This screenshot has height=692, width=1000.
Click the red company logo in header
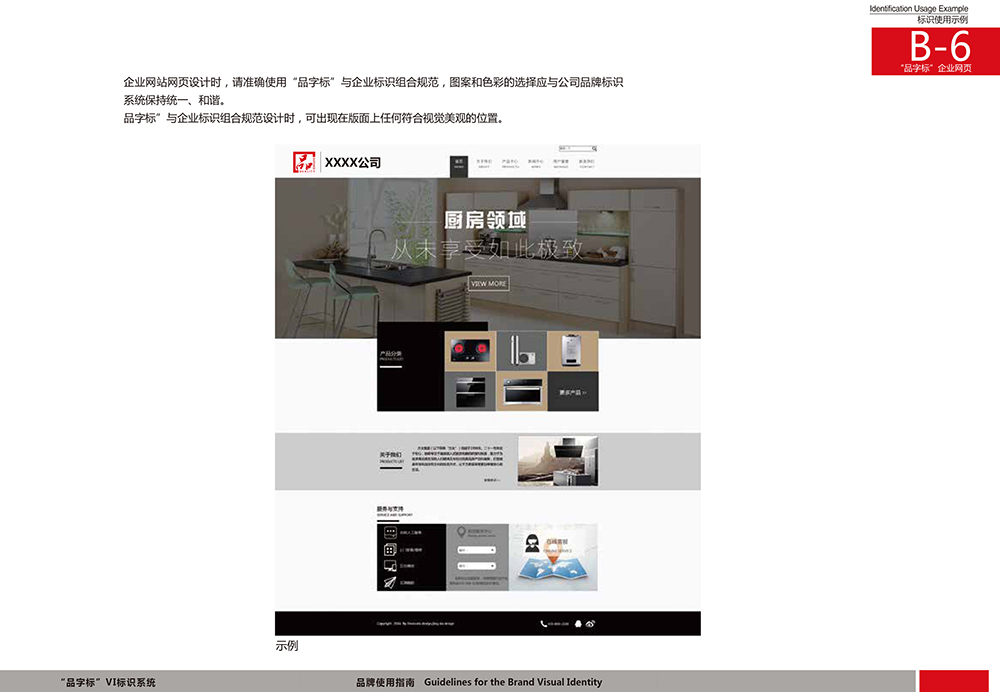(303, 162)
